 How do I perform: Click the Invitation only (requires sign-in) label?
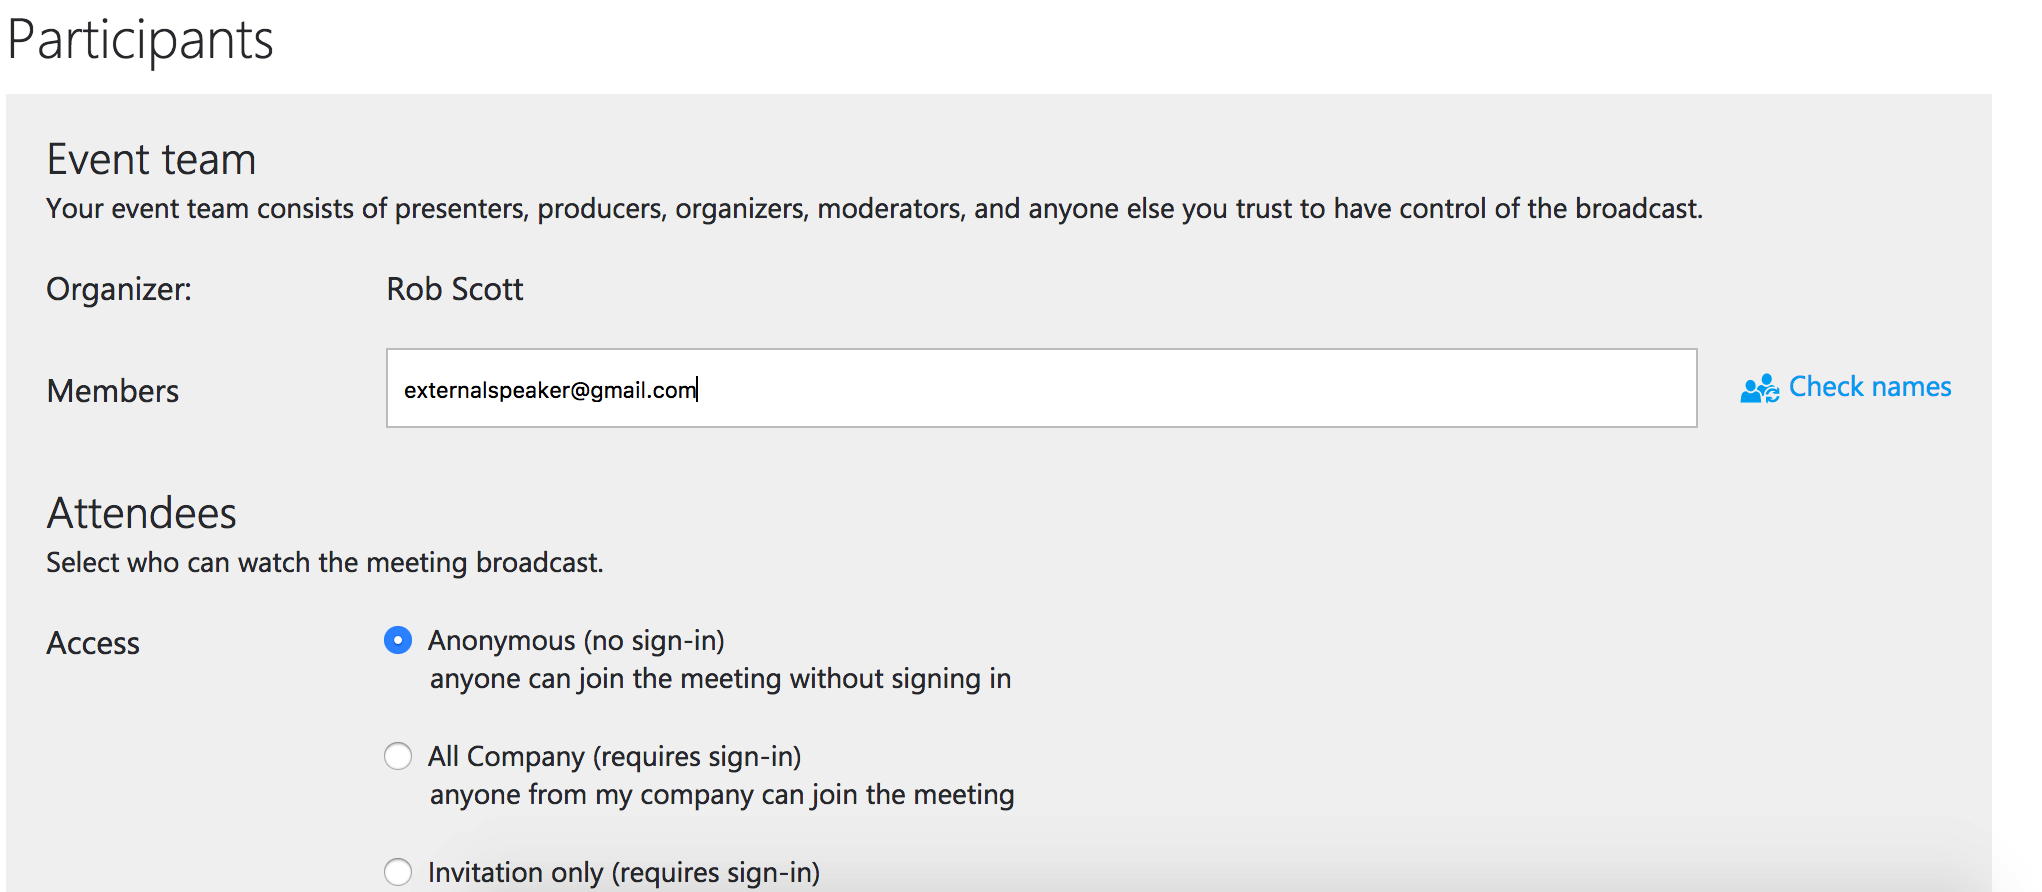(x=624, y=872)
